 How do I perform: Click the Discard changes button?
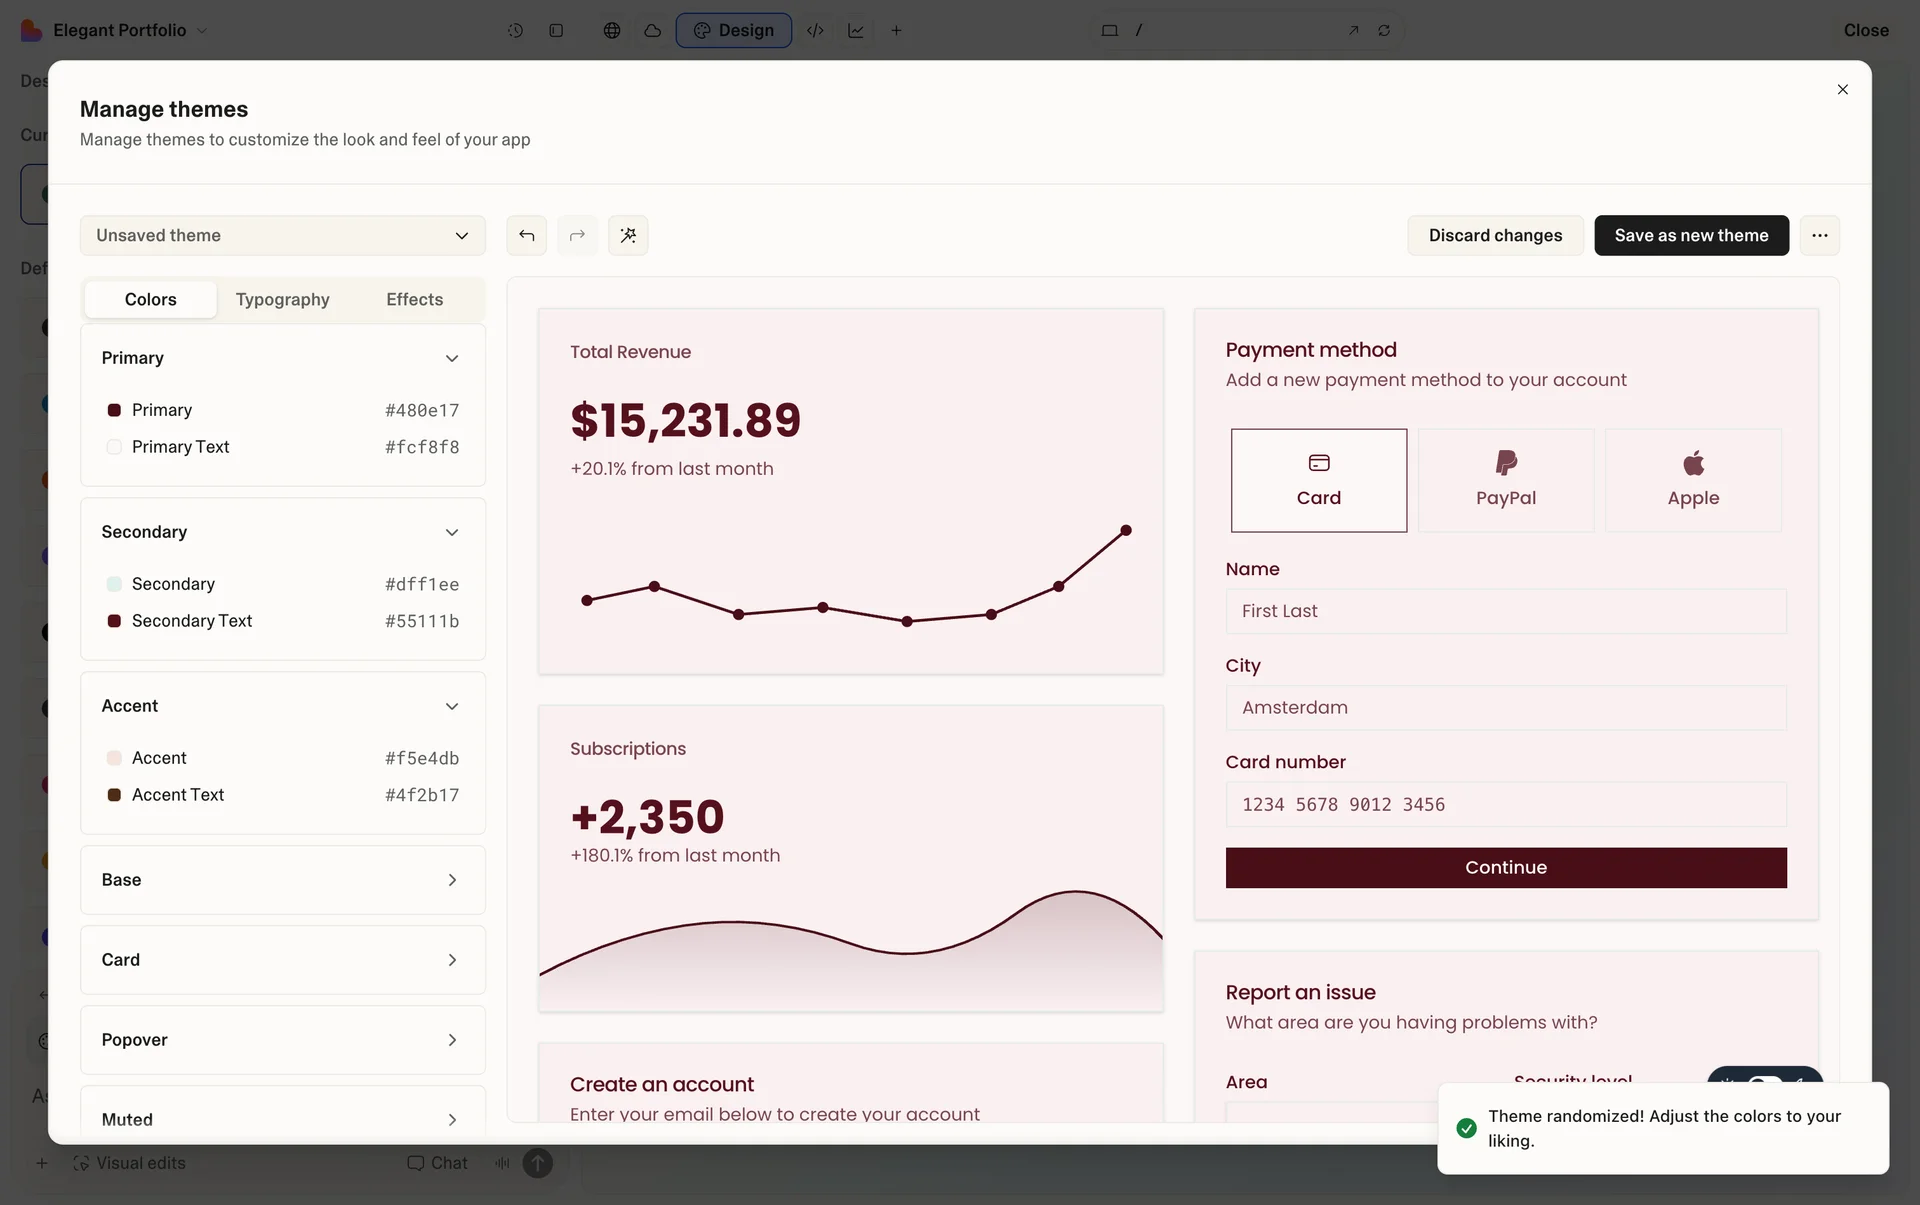(x=1494, y=235)
